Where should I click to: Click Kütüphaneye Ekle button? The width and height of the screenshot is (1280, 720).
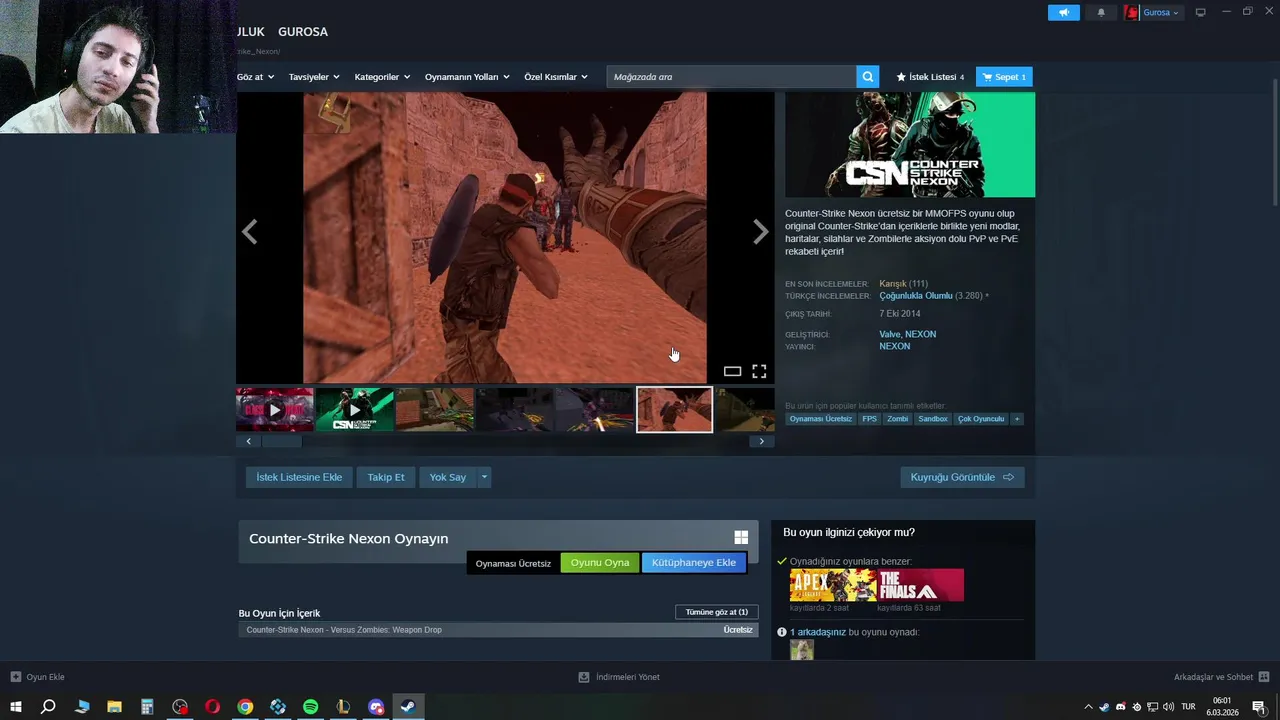694,562
